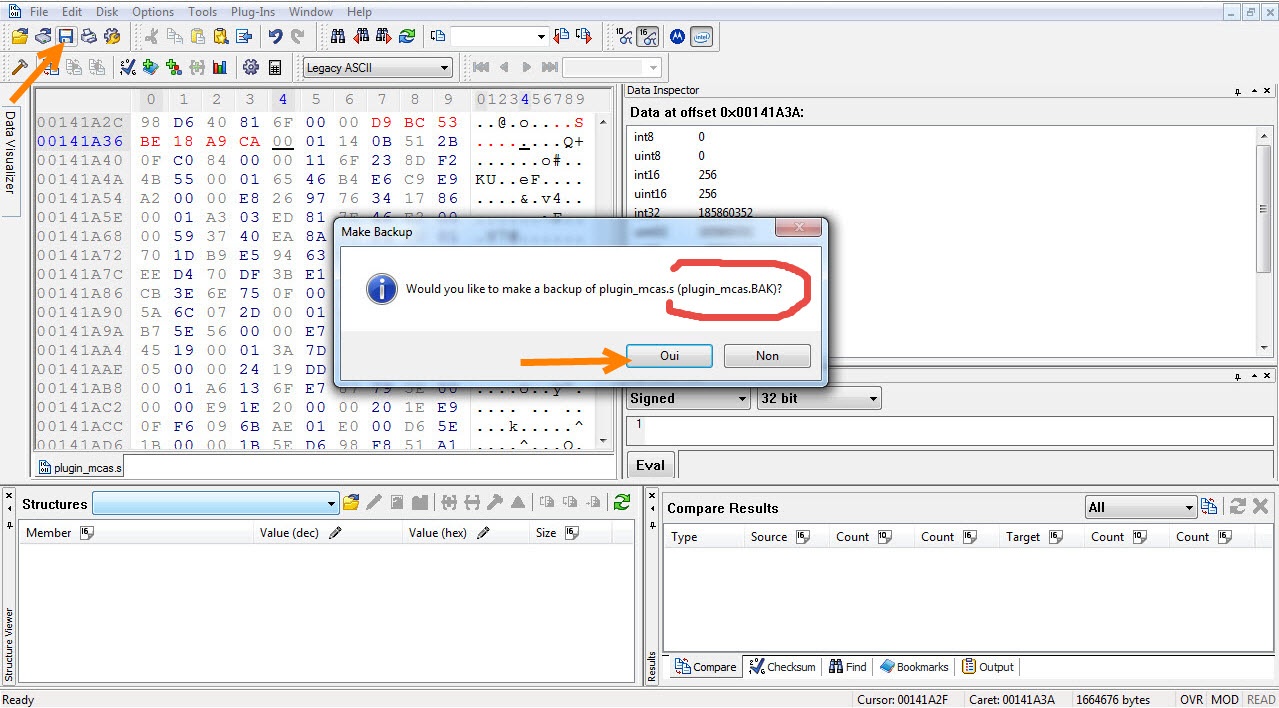Click the green refresh icon in Structures panel
Viewport: 1279px width, 708px height.
[x=622, y=503]
